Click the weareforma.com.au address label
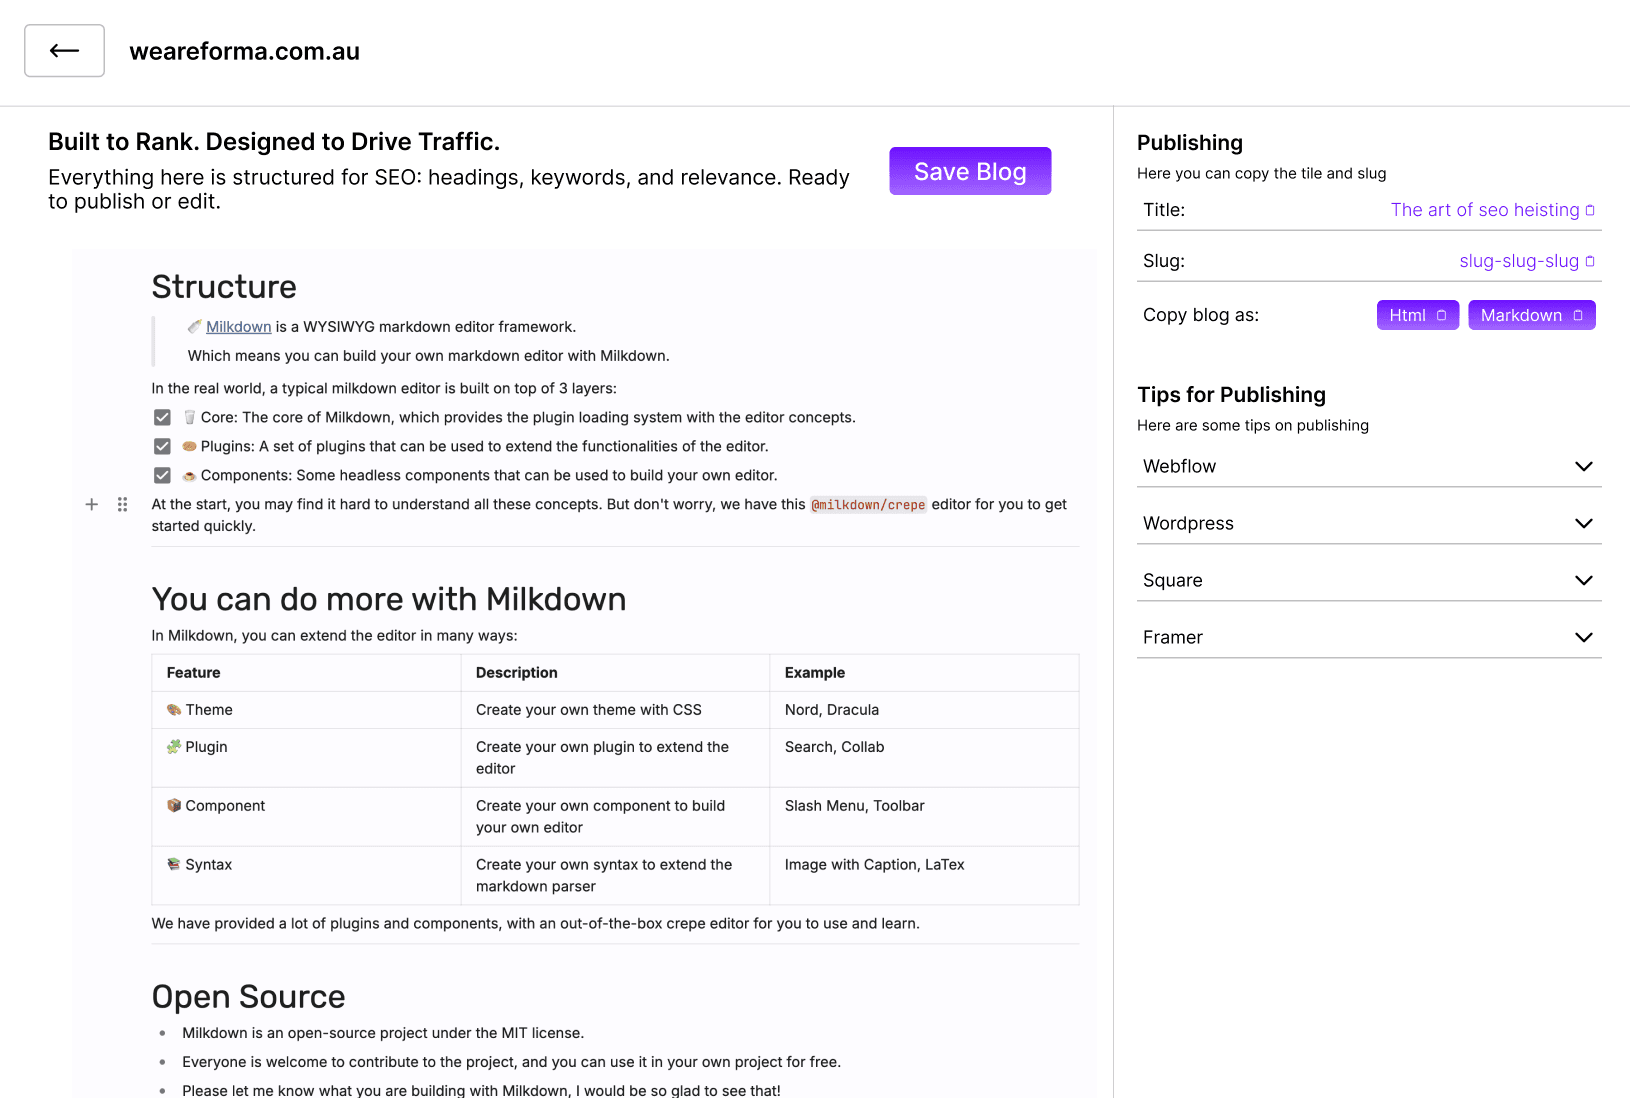The height and width of the screenshot is (1098, 1631). 244,50
